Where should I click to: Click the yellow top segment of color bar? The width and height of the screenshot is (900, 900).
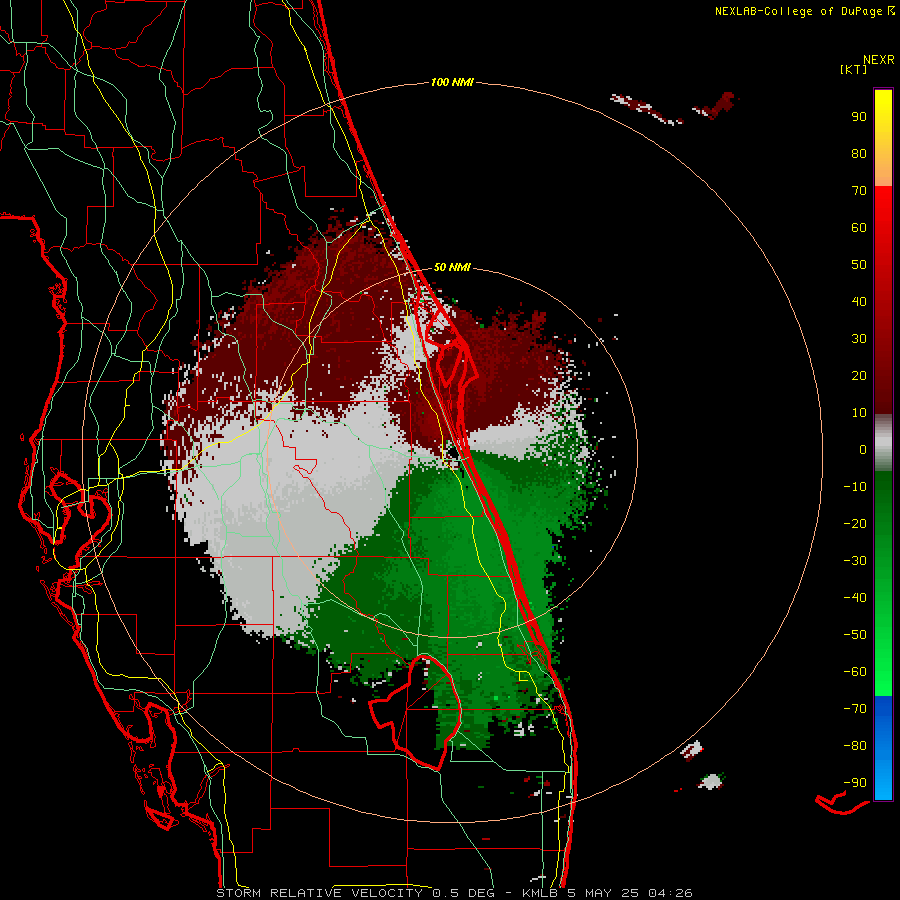tap(883, 138)
